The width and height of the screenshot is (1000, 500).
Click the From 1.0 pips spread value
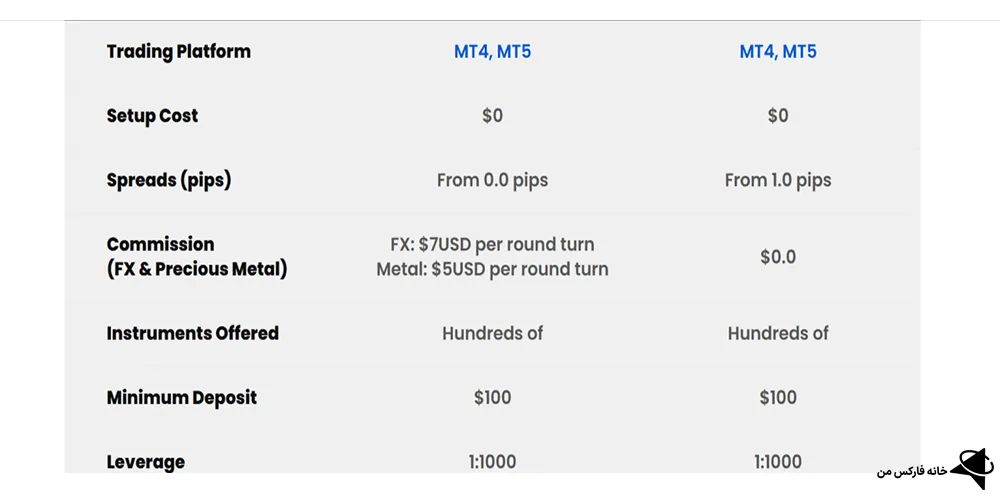pos(778,181)
